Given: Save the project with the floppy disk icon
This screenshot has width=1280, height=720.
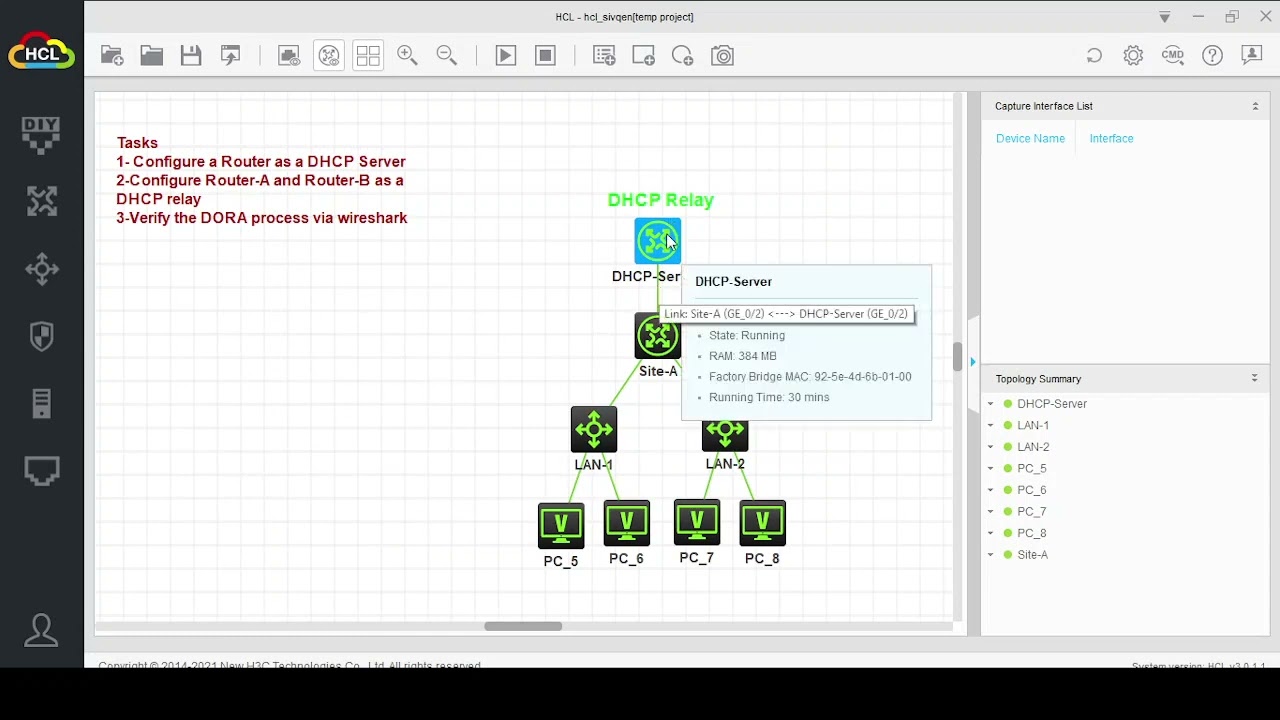Looking at the screenshot, I should (x=191, y=56).
